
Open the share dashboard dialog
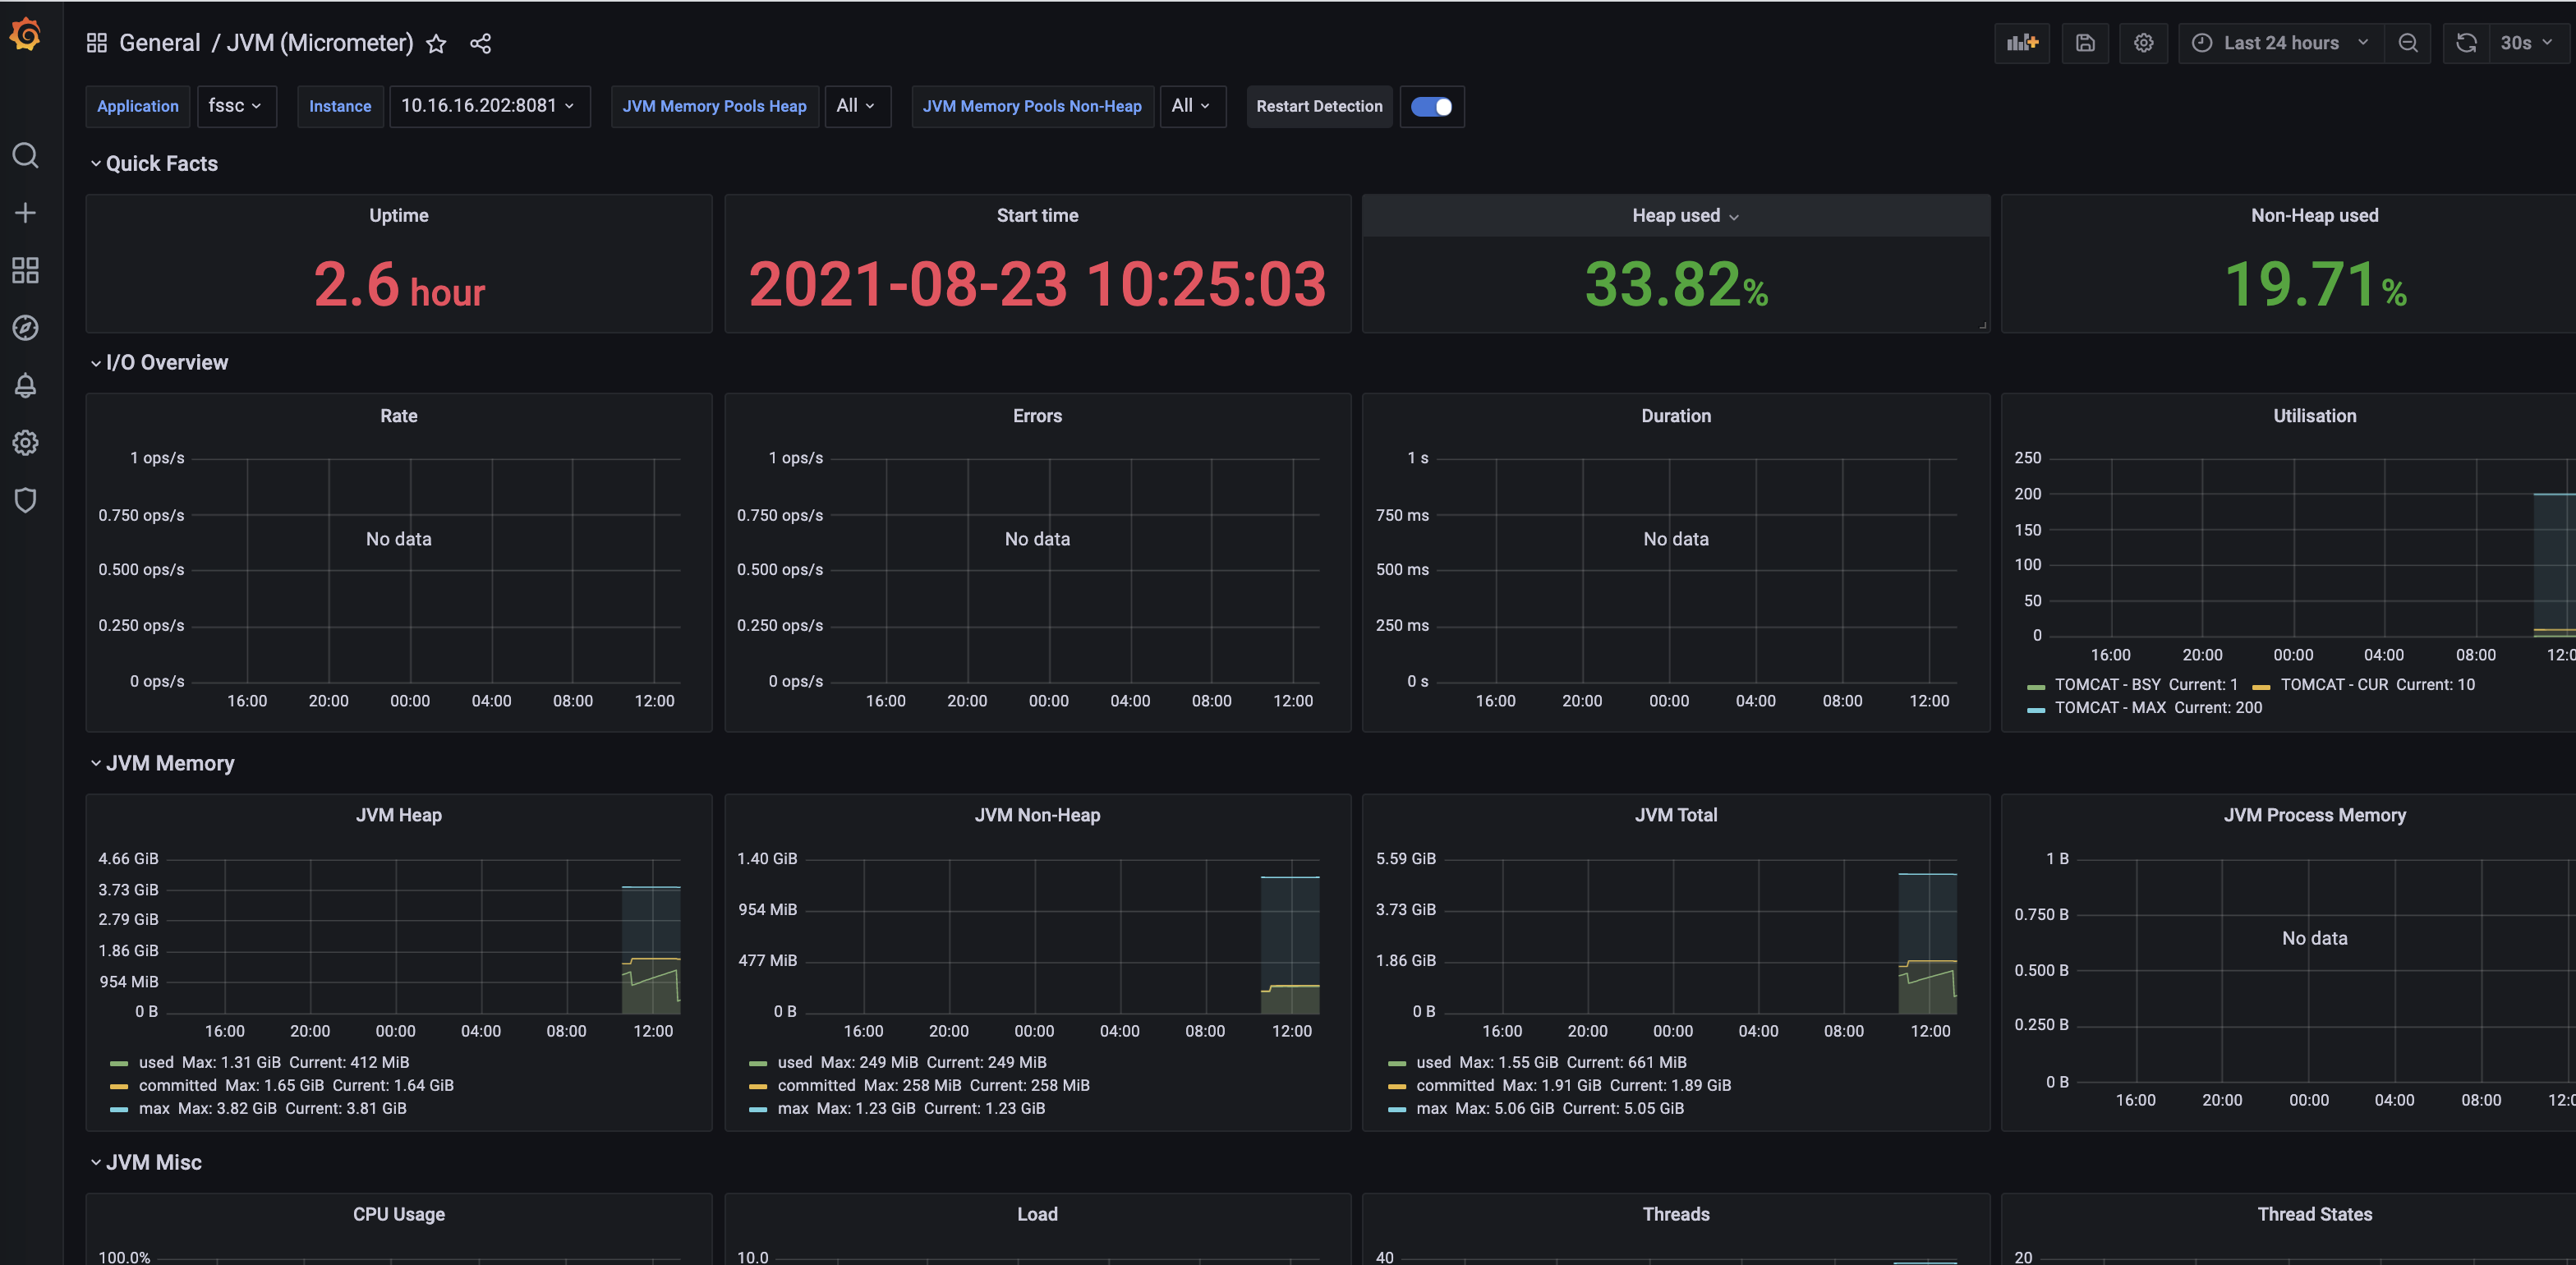click(x=481, y=44)
